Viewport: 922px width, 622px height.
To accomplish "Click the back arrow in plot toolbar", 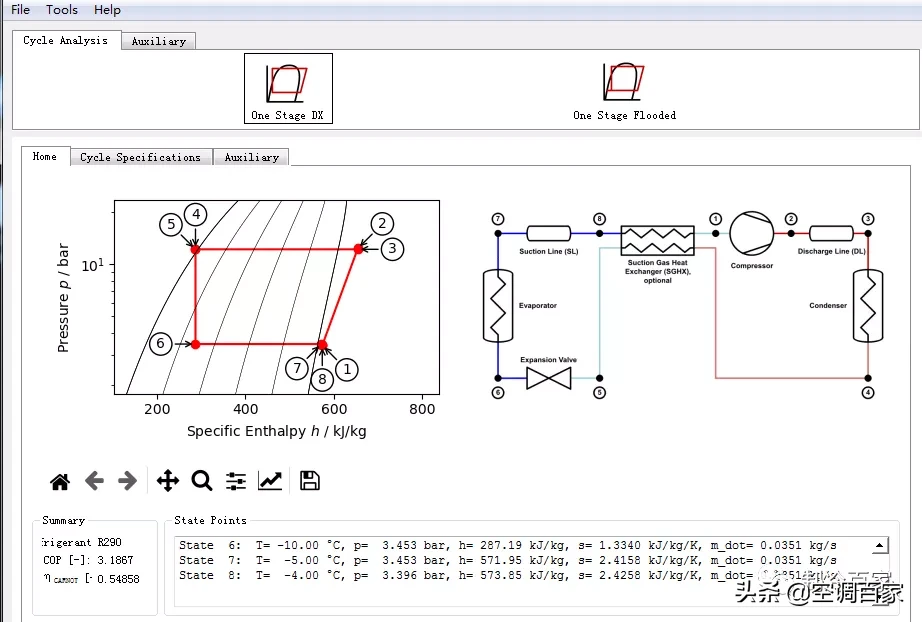I will 94,481.
